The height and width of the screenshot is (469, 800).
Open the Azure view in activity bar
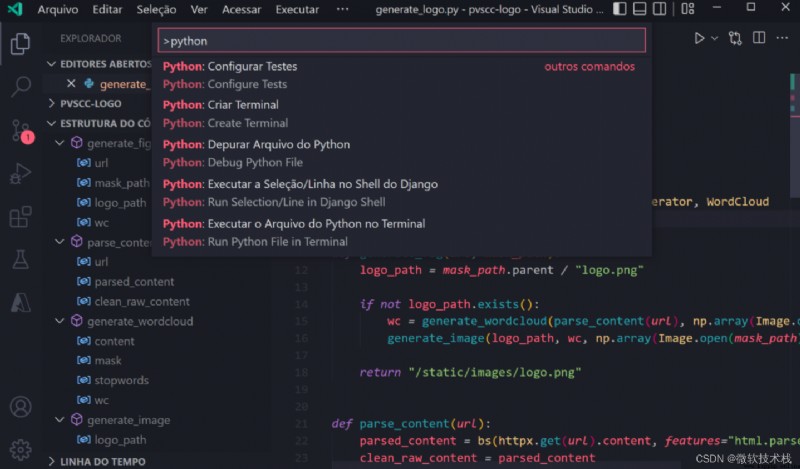[x=20, y=303]
